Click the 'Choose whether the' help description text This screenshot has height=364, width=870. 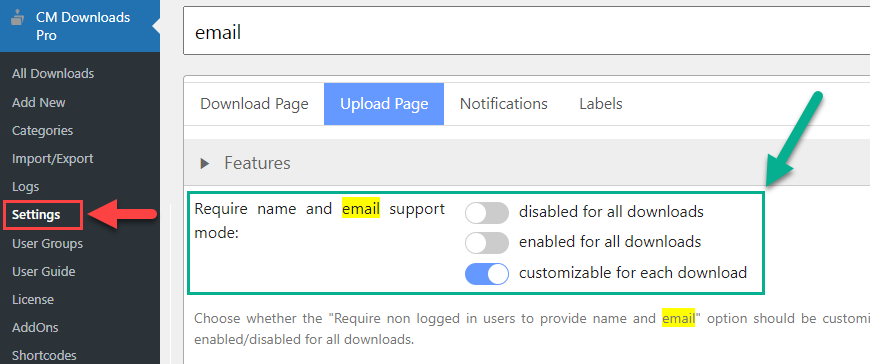[x=532, y=328]
